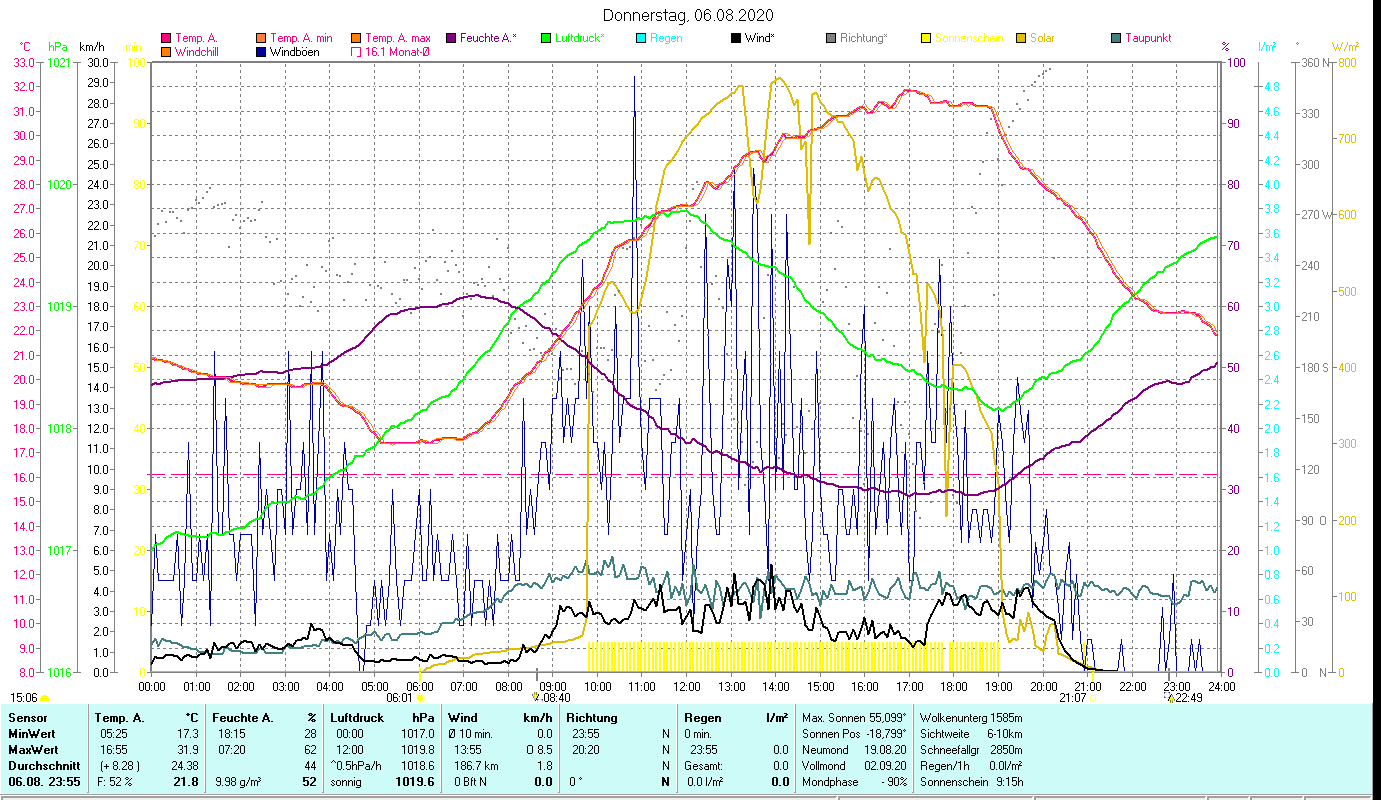1381x800 pixels.
Task: Click the Regen/1h 0.0l/m² entry
Action: [971, 766]
